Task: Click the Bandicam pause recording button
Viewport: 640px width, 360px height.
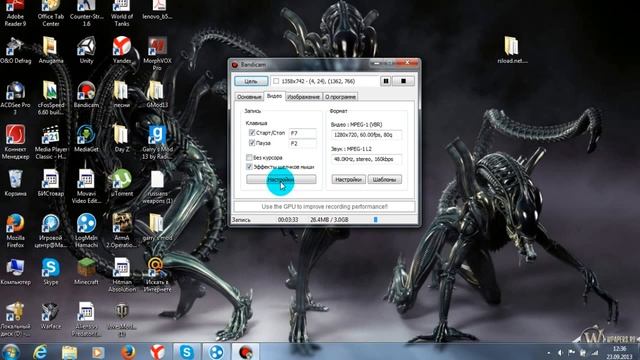Action: pos(385,81)
